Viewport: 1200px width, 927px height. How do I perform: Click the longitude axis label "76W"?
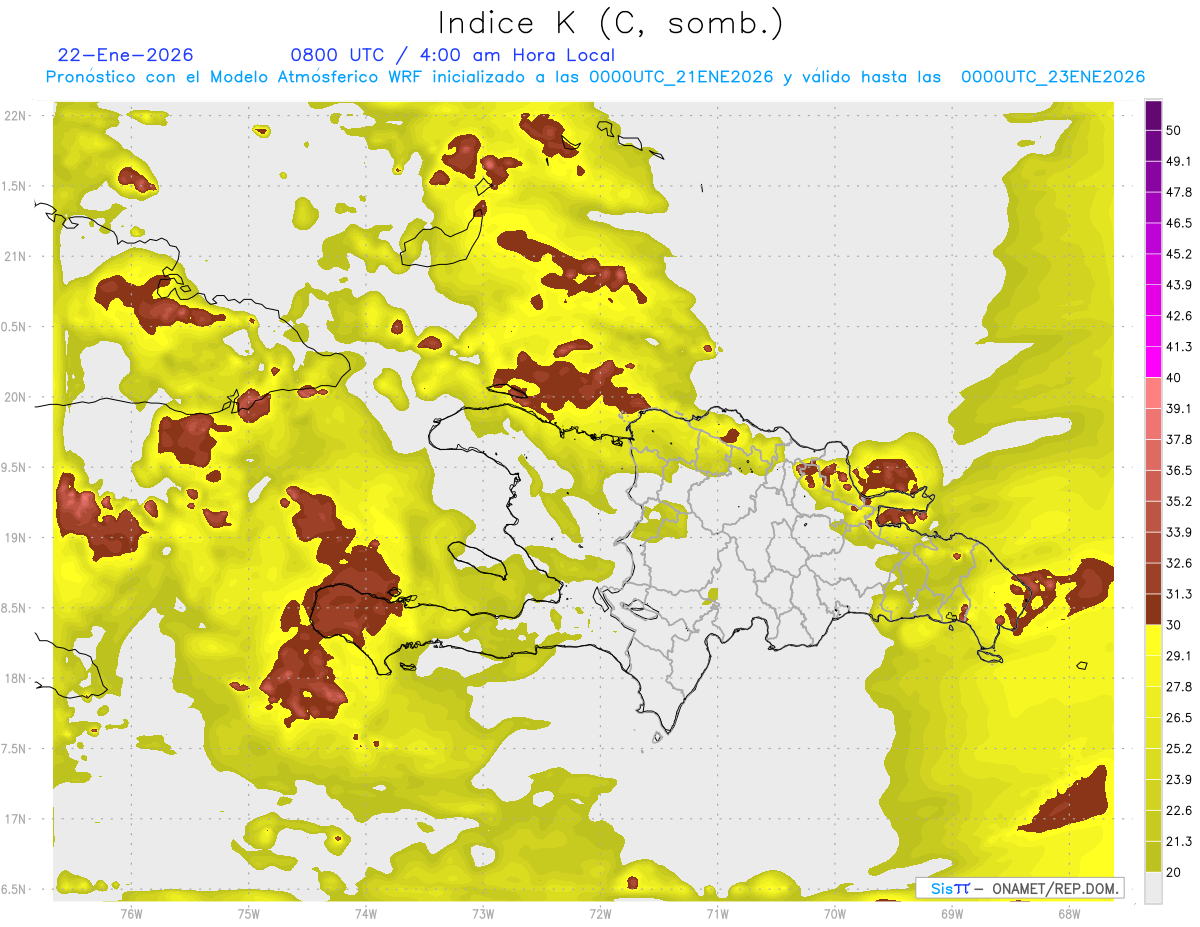131,913
